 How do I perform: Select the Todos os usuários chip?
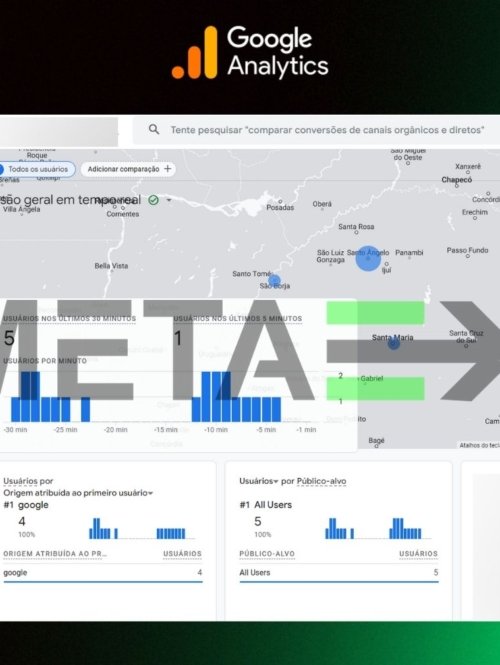point(37,169)
